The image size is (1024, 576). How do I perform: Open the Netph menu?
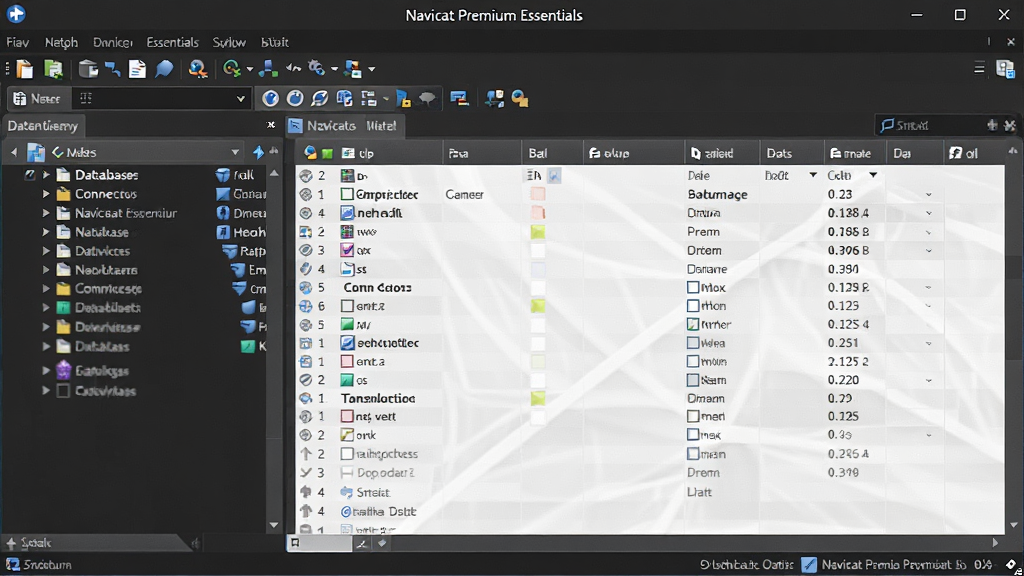pos(61,42)
